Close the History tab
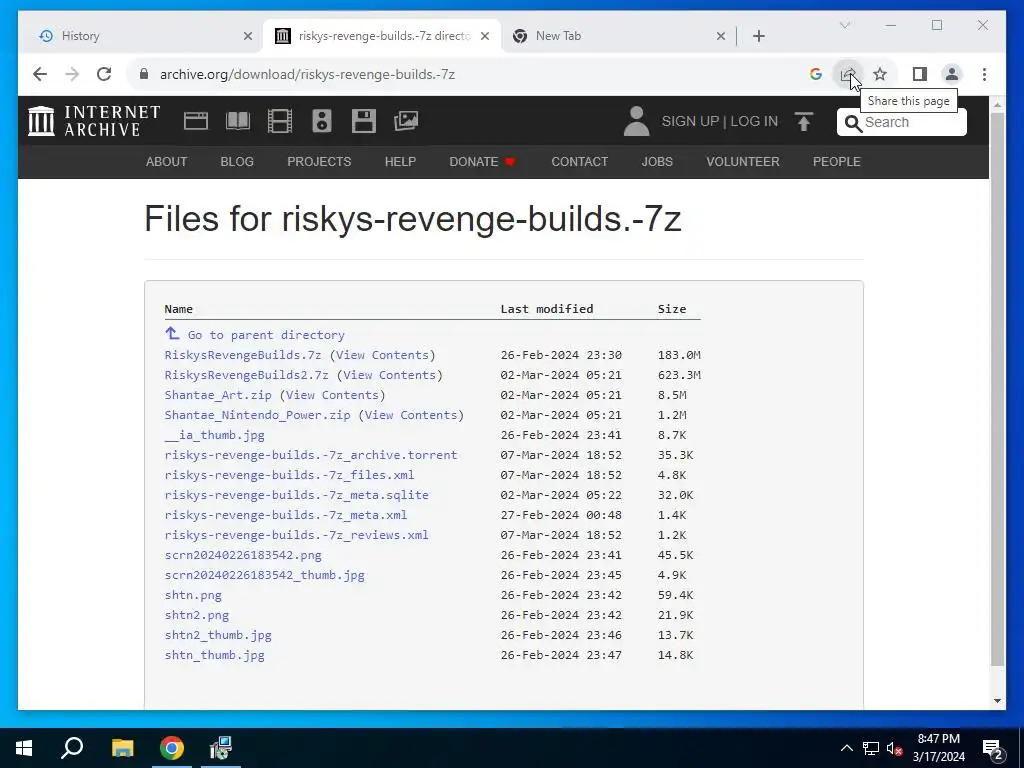This screenshot has height=768, width=1024. [x=248, y=36]
